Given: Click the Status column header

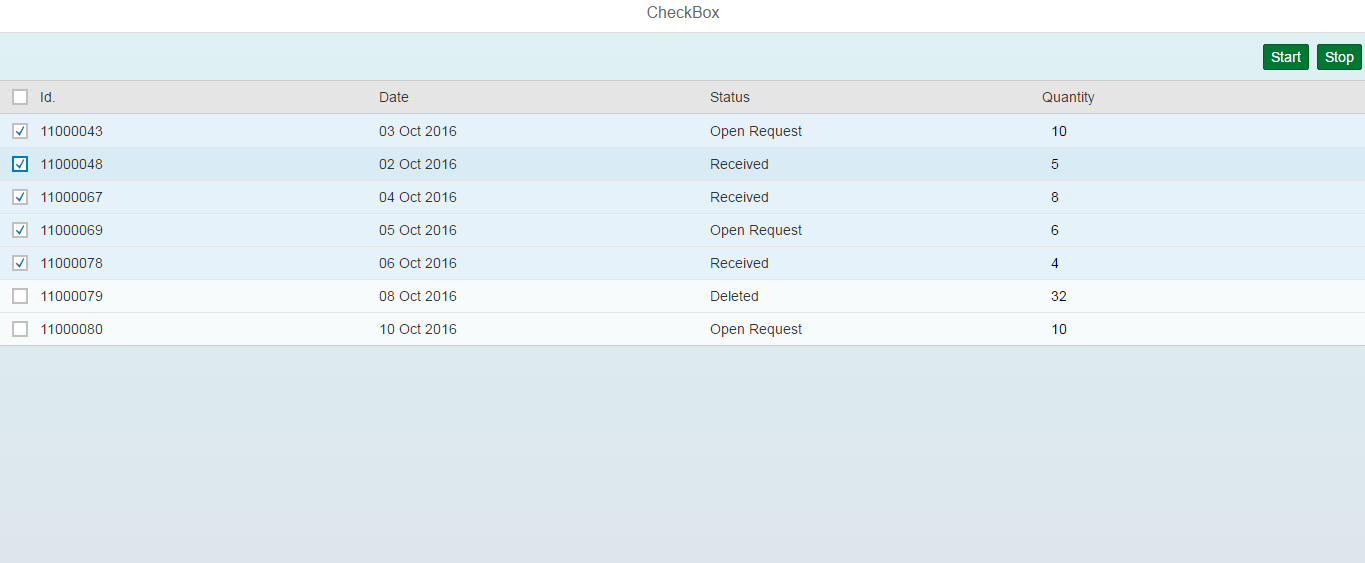Looking at the screenshot, I should click(730, 97).
